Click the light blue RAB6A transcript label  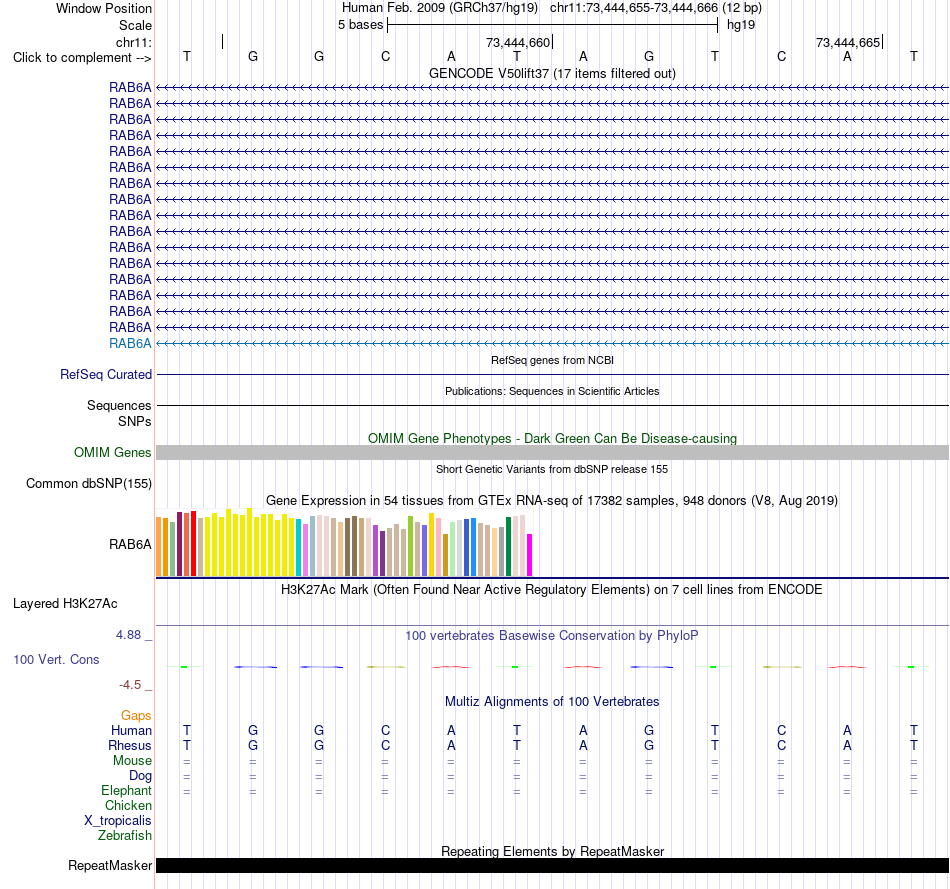[130, 344]
